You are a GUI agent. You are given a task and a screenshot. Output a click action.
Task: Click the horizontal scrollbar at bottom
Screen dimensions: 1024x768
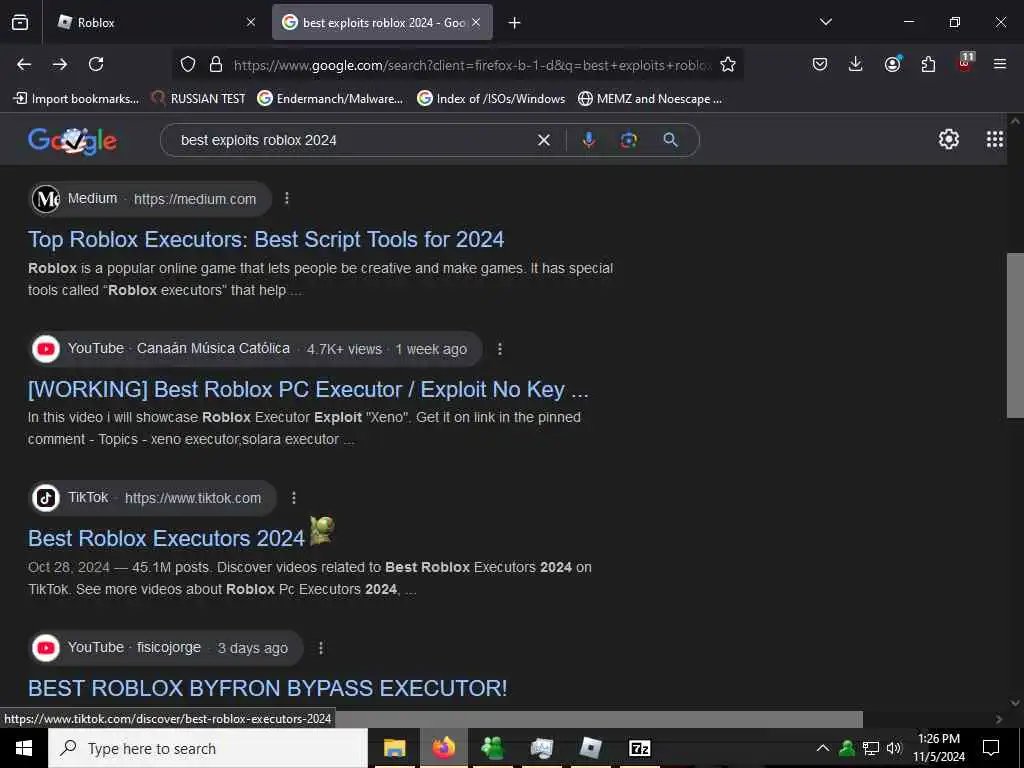pos(598,719)
